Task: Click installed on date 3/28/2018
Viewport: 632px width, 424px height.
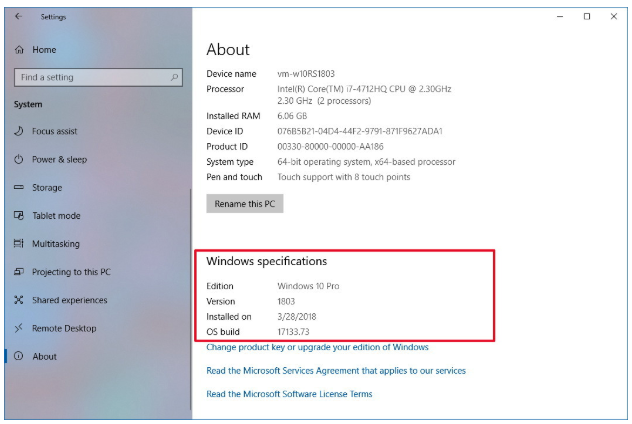Action: tap(297, 317)
